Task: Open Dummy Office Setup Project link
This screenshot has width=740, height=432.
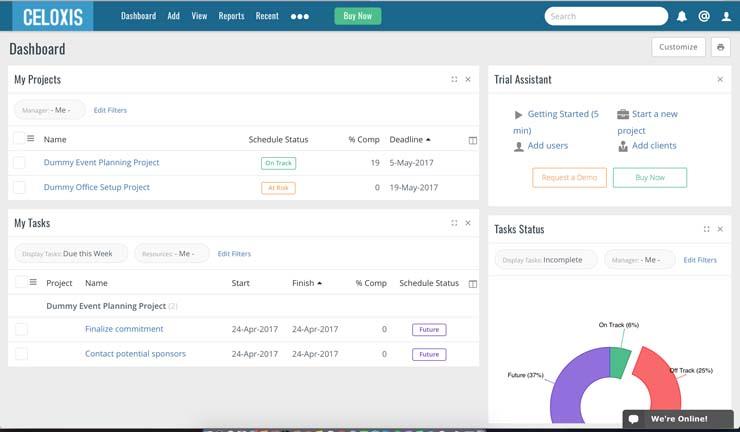Action: click(97, 187)
